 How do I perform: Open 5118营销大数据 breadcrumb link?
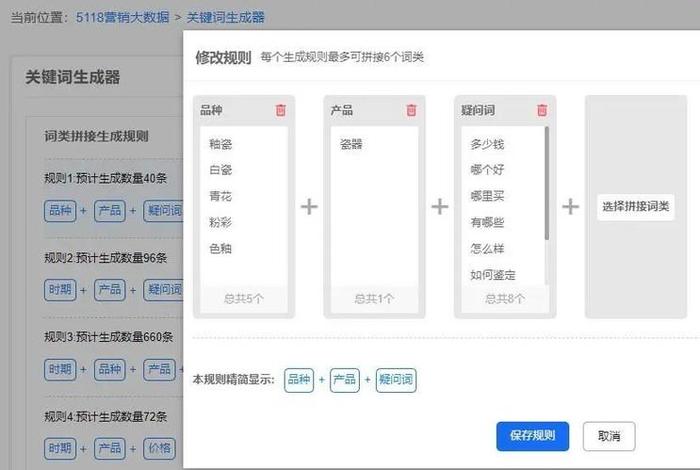pyautogui.click(x=123, y=17)
